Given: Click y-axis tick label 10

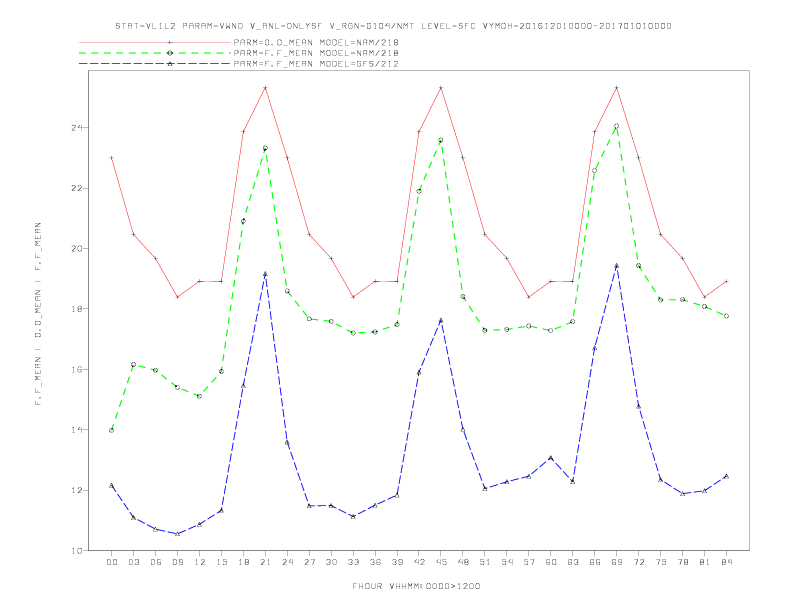Looking at the screenshot, I should click(77, 550).
